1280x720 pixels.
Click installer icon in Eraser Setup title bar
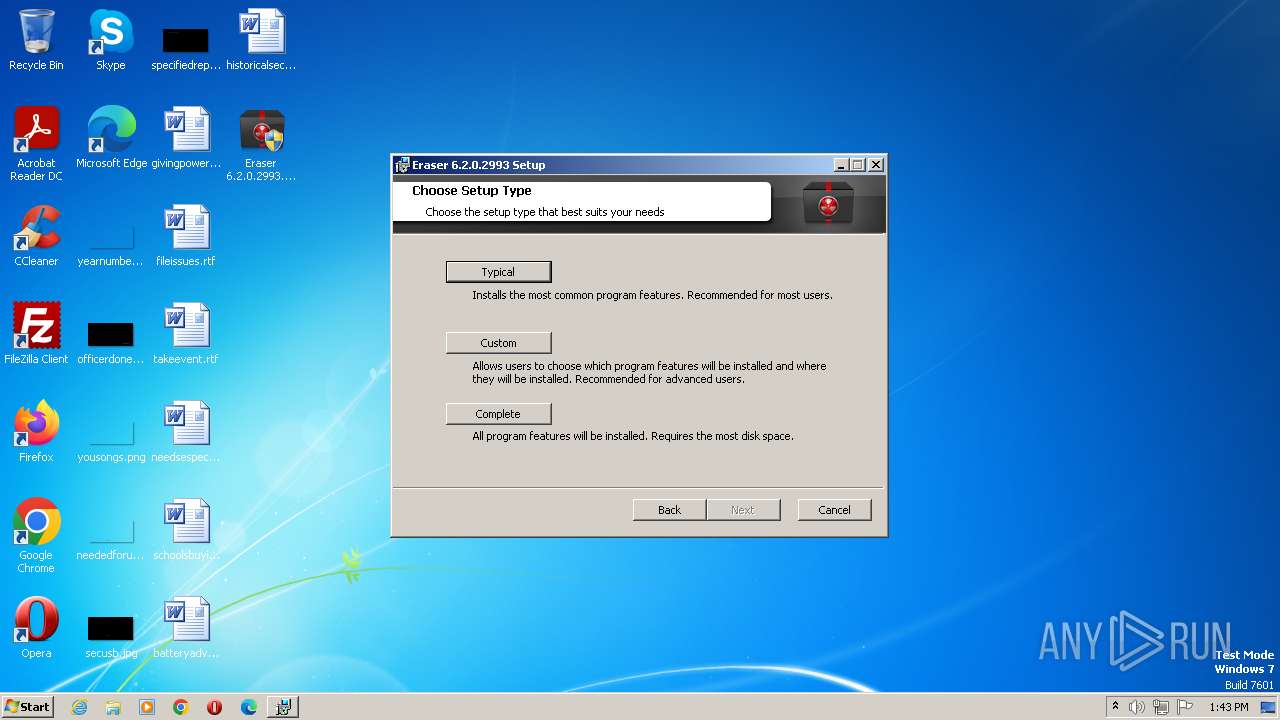tap(402, 165)
